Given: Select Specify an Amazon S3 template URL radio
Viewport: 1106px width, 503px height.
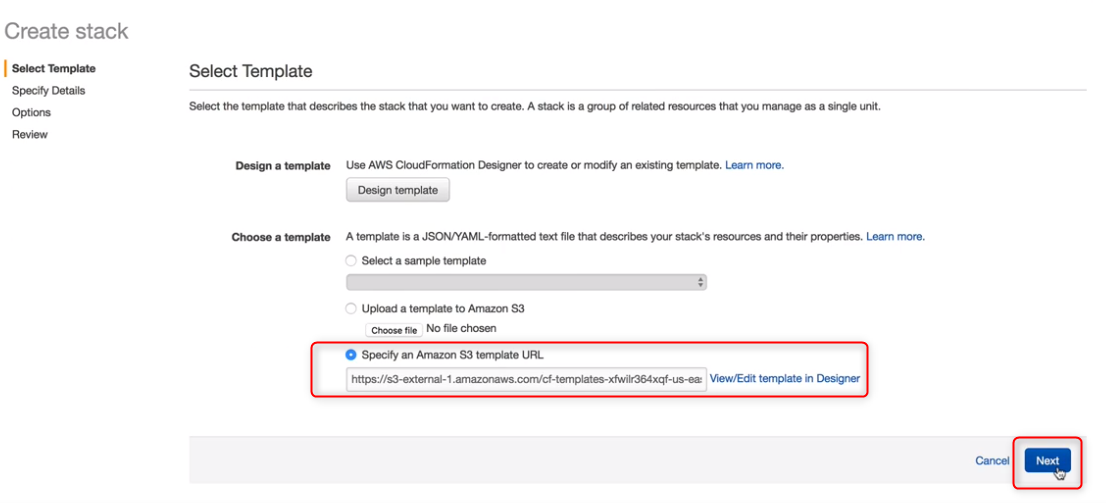Looking at the screenshot, I should click(351, 355).
